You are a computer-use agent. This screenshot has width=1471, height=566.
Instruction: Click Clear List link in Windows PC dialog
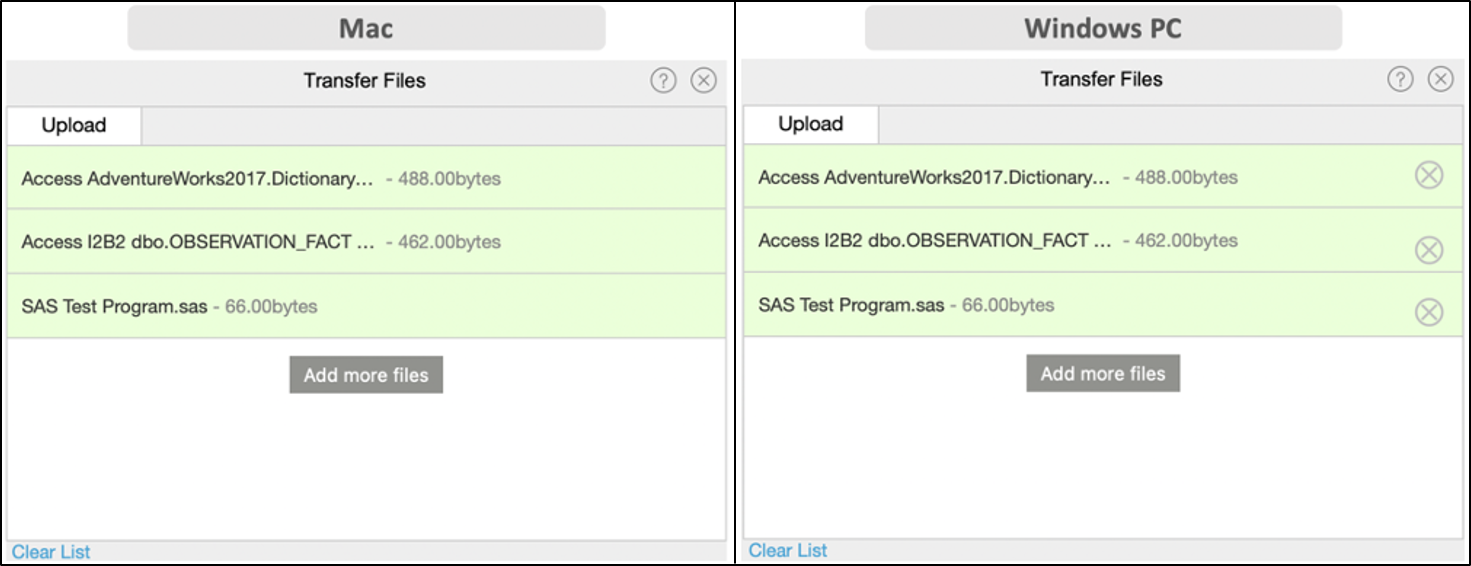click(x=788, y=550)
